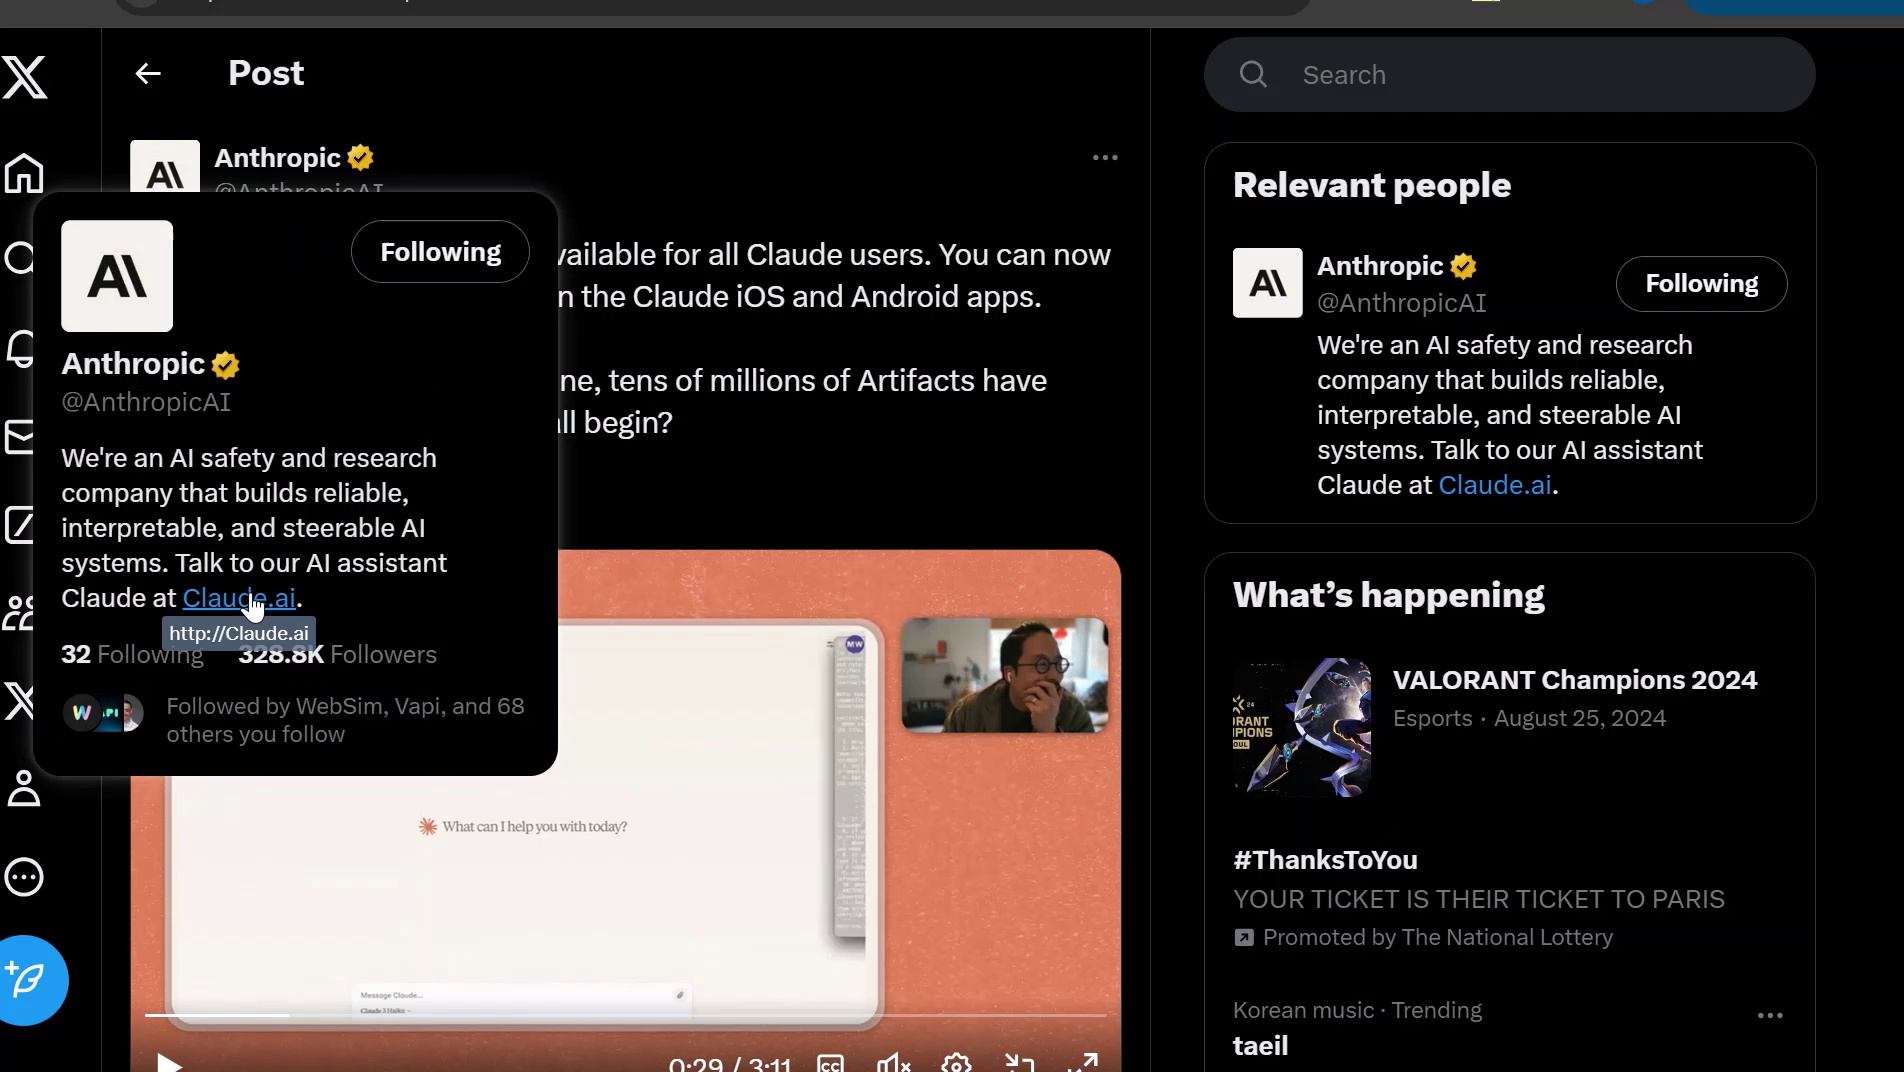Click Anthropic author name on post
The image size is (1904, 1072).
pos(278,158)
